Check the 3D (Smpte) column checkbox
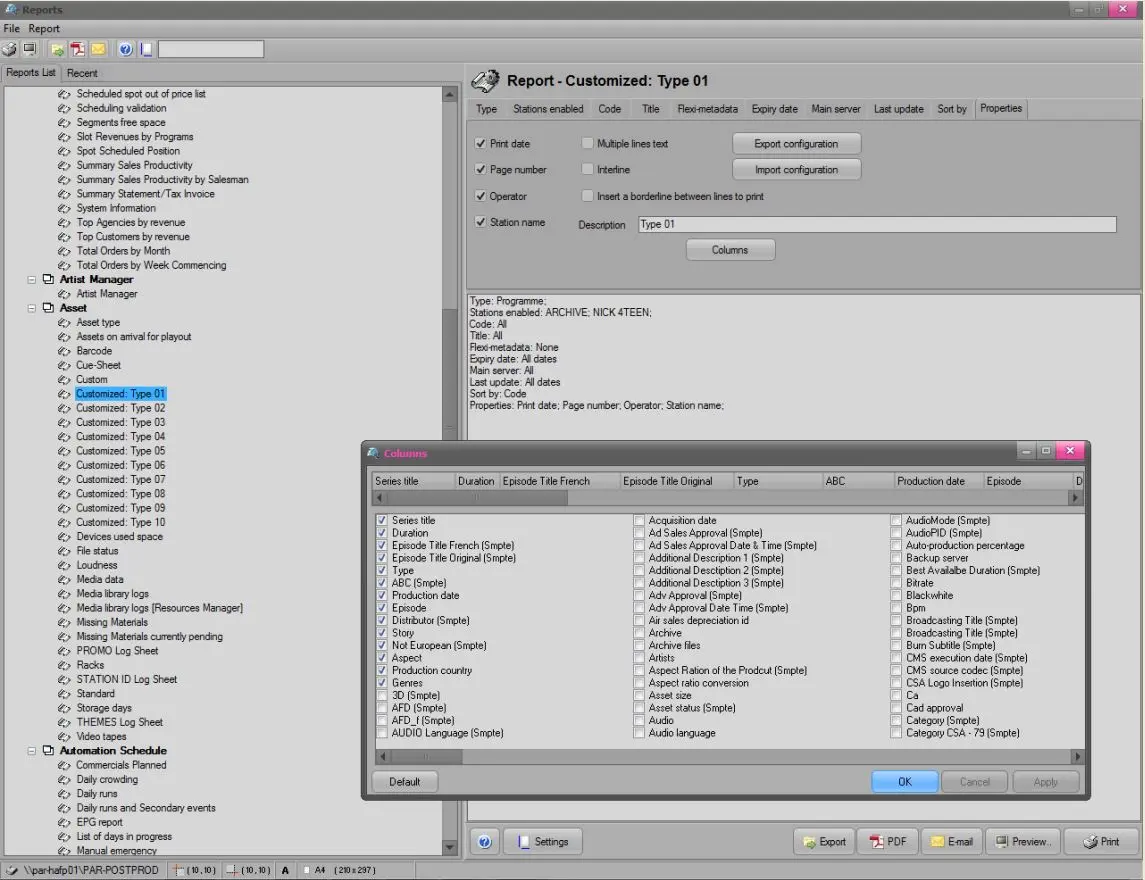The image size is (1145, 880). tap(382, 696)
